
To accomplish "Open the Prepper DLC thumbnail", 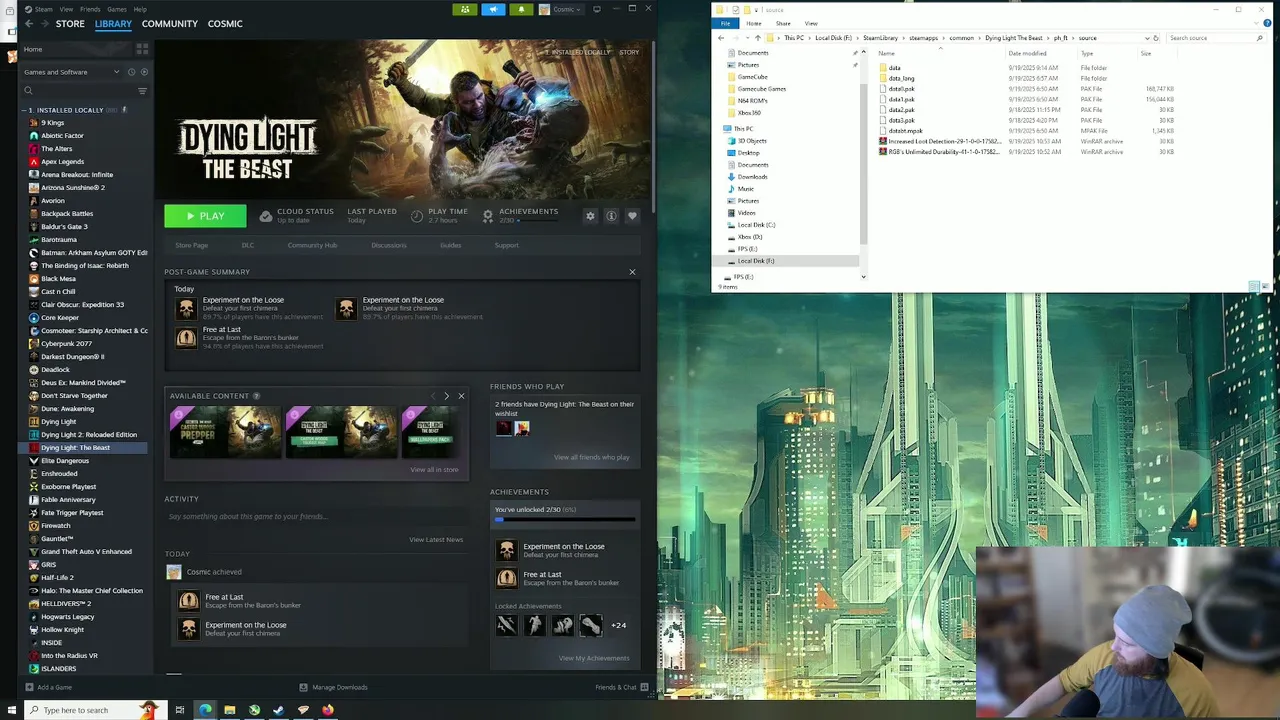I will [x=226, y=431].
